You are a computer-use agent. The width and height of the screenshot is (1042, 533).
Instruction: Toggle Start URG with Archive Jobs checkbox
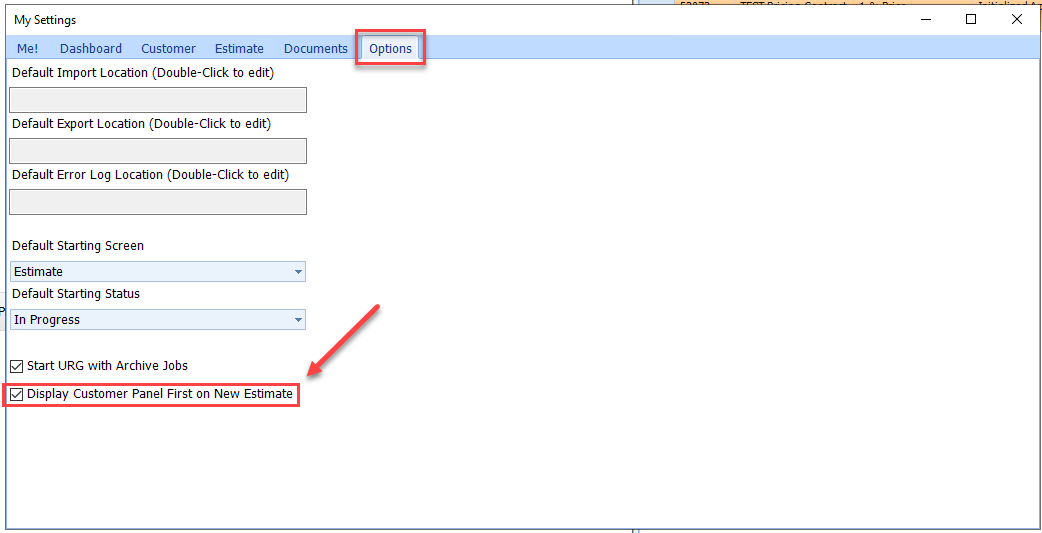[17, 366]
